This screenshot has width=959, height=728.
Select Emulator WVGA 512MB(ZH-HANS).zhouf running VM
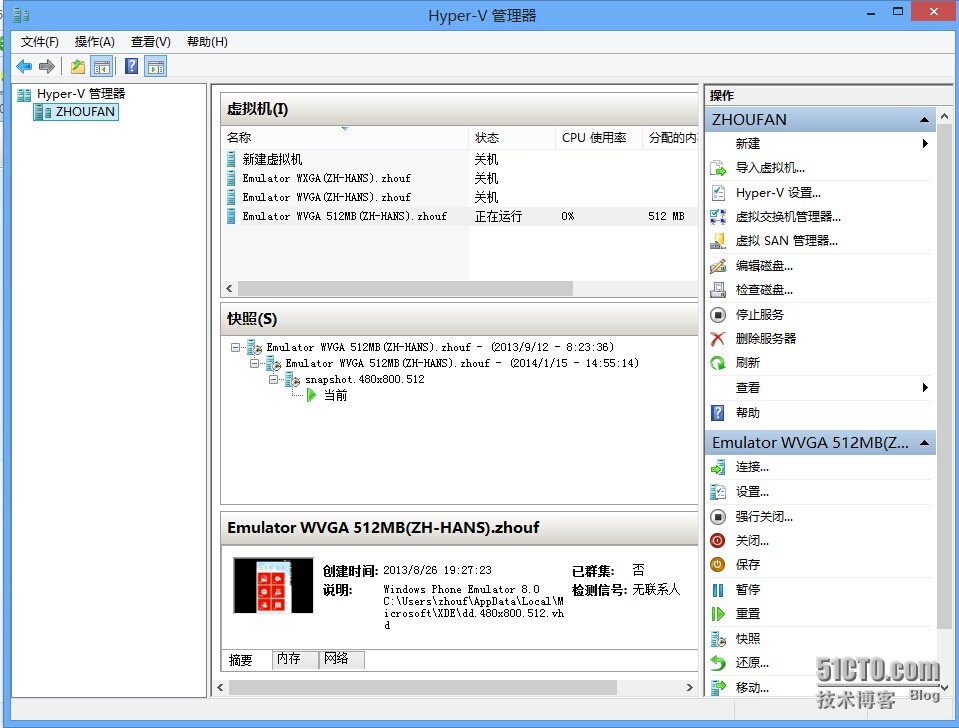(459, 217)
